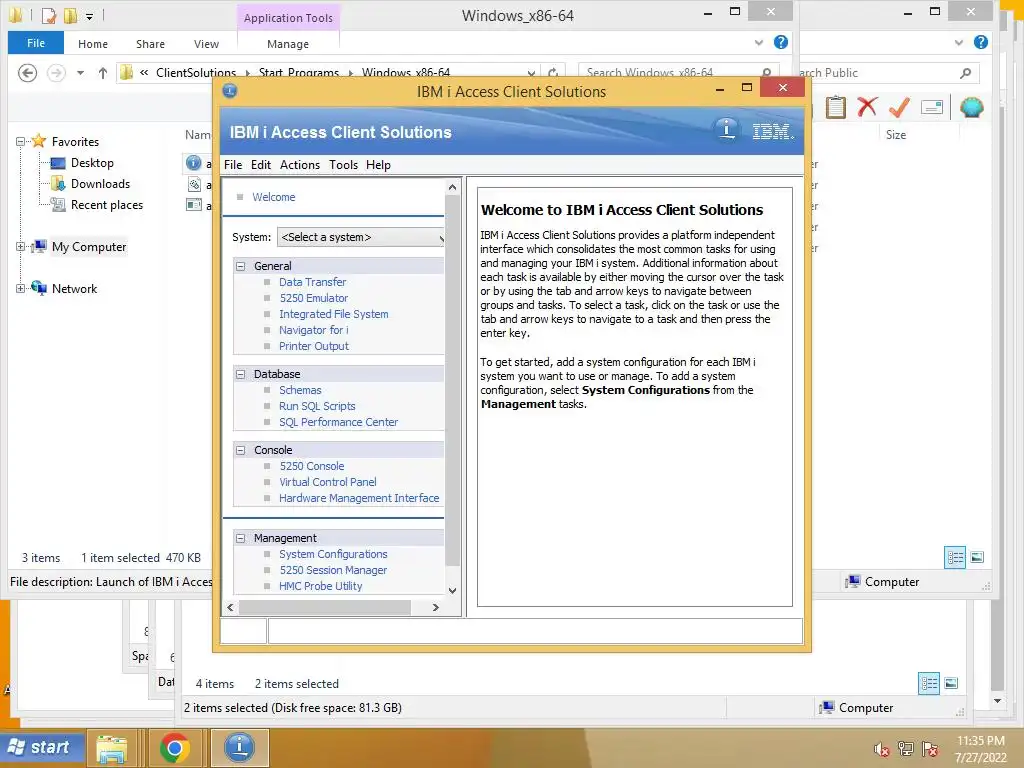Click clipboard paste icon in back window
This screenshot has width=1024, height=768.
pyautogui.click(x=835, y=107)
